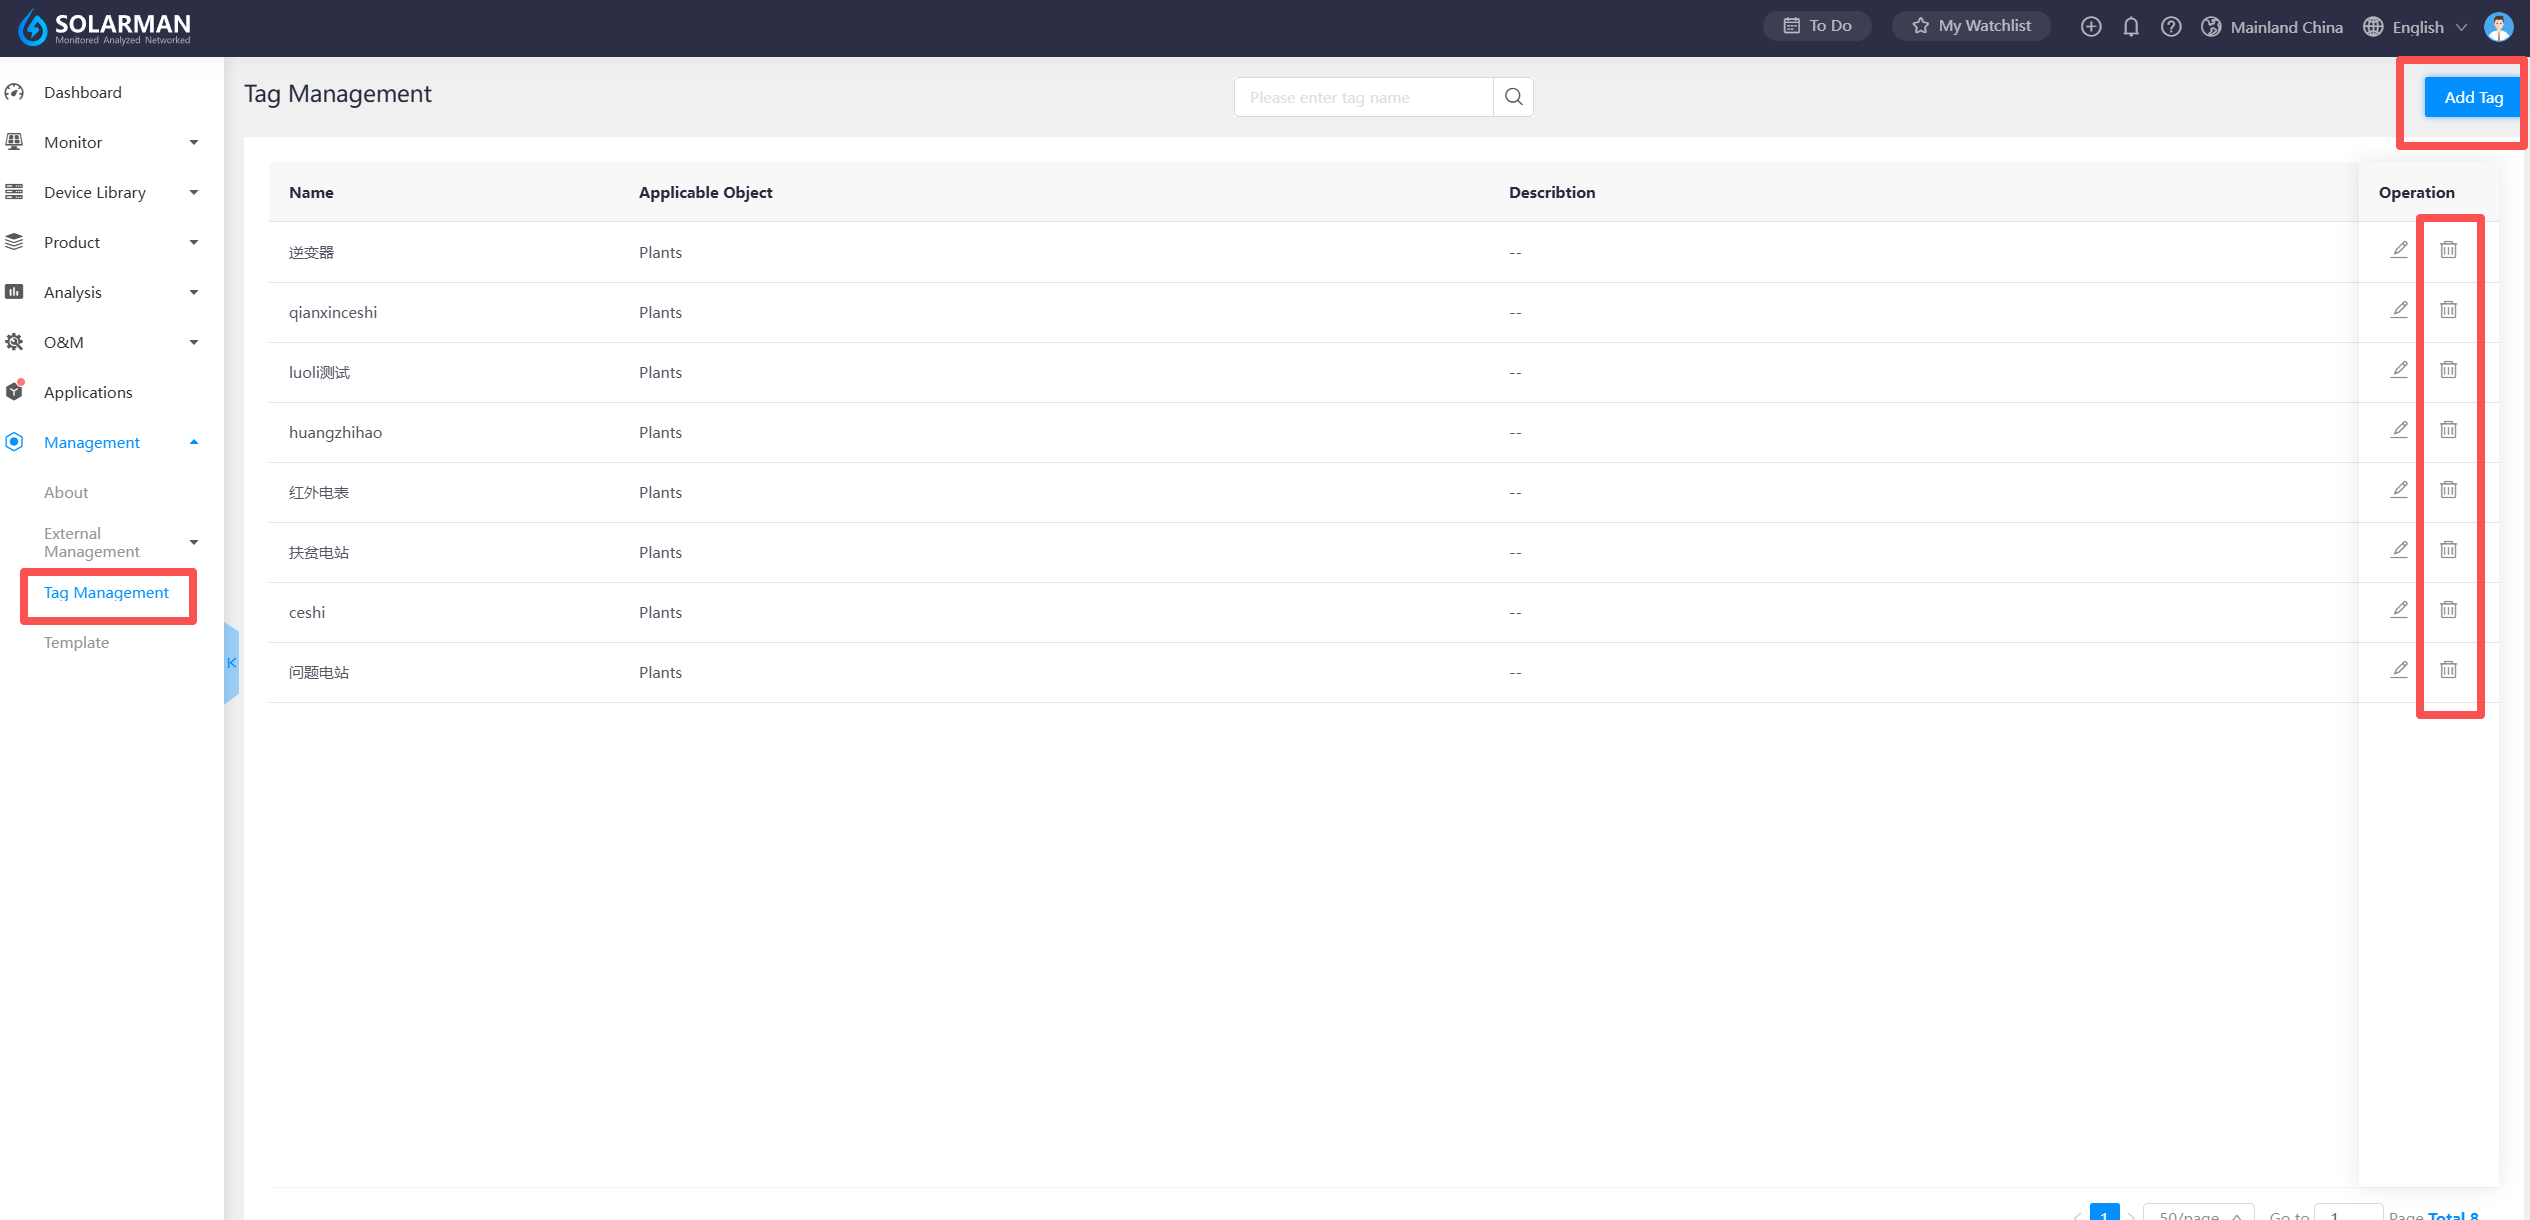Viewport: 2530px width, 1220px height.
Task: Click the search magnifier icon
Action: 1513,97
